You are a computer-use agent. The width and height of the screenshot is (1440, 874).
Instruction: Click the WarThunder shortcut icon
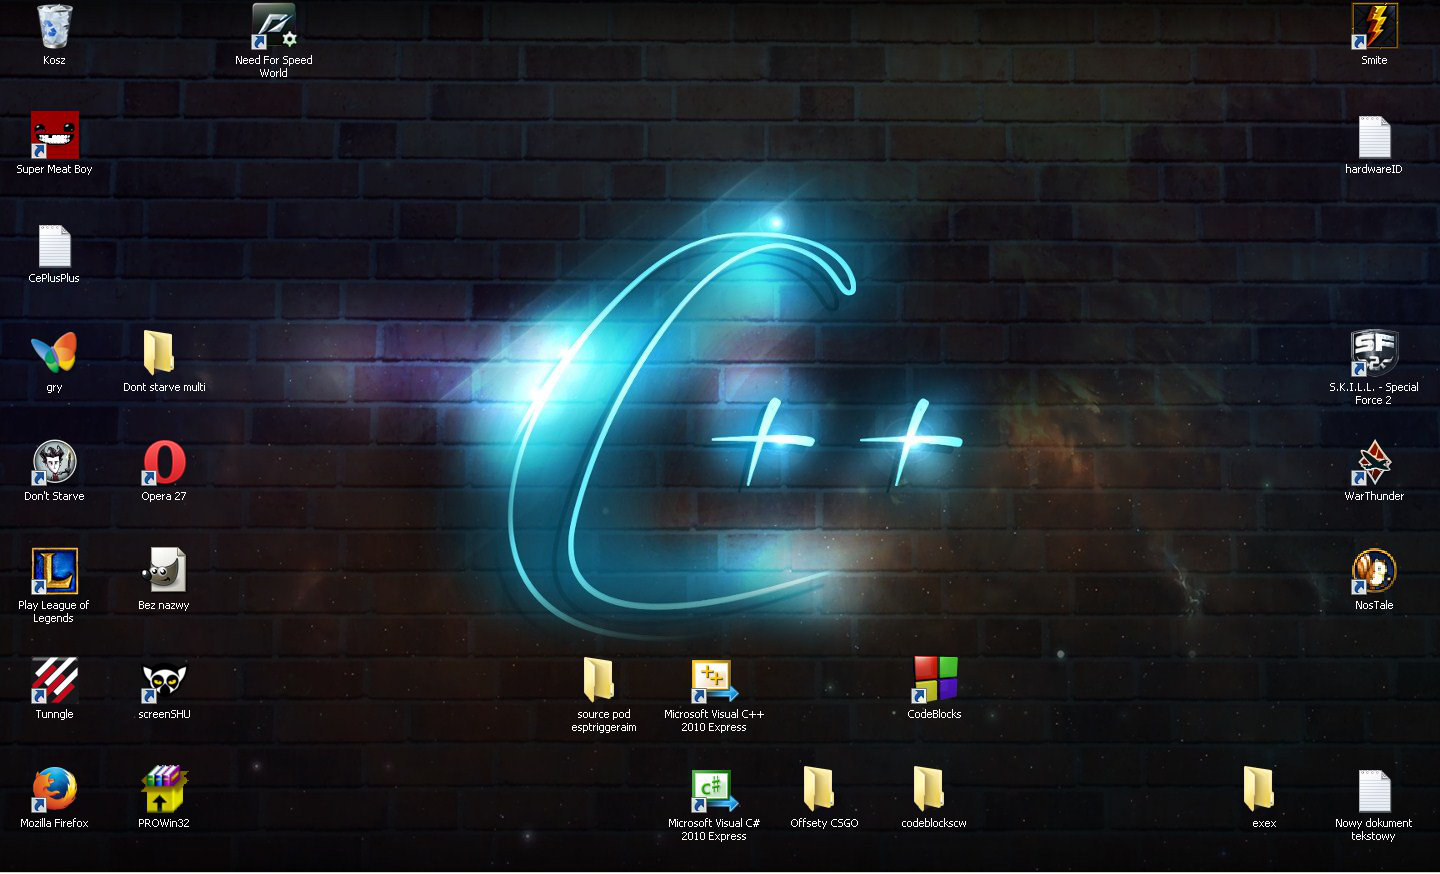(1374, 462)
